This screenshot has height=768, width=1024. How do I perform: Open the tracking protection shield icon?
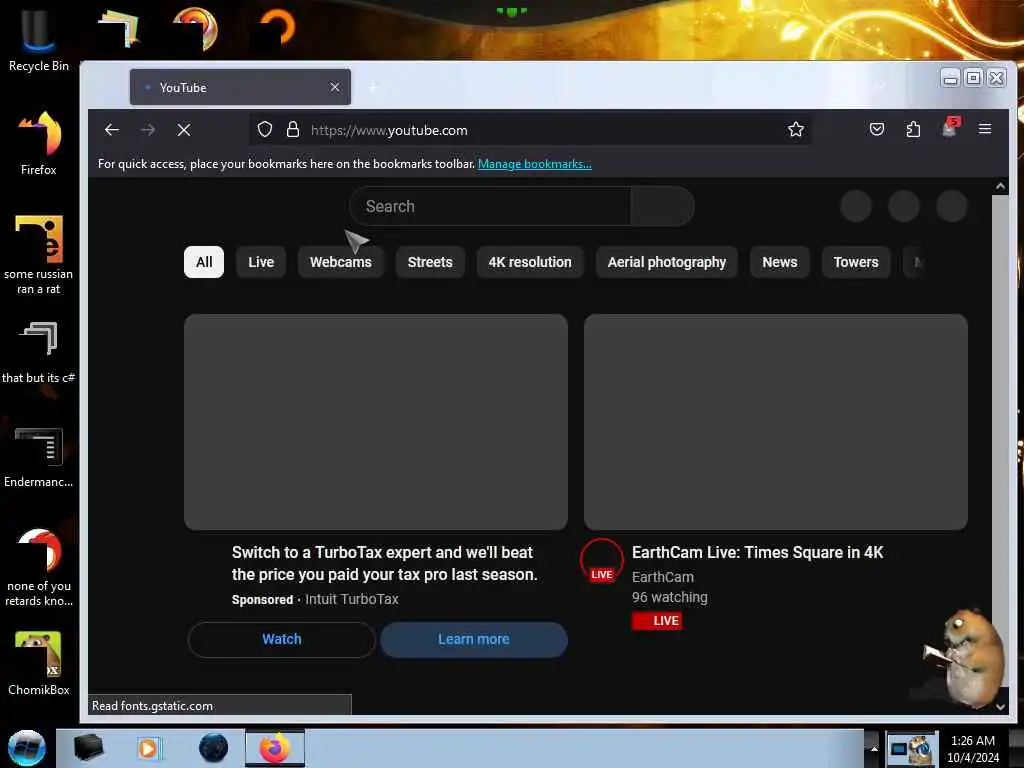pos(264,129)
